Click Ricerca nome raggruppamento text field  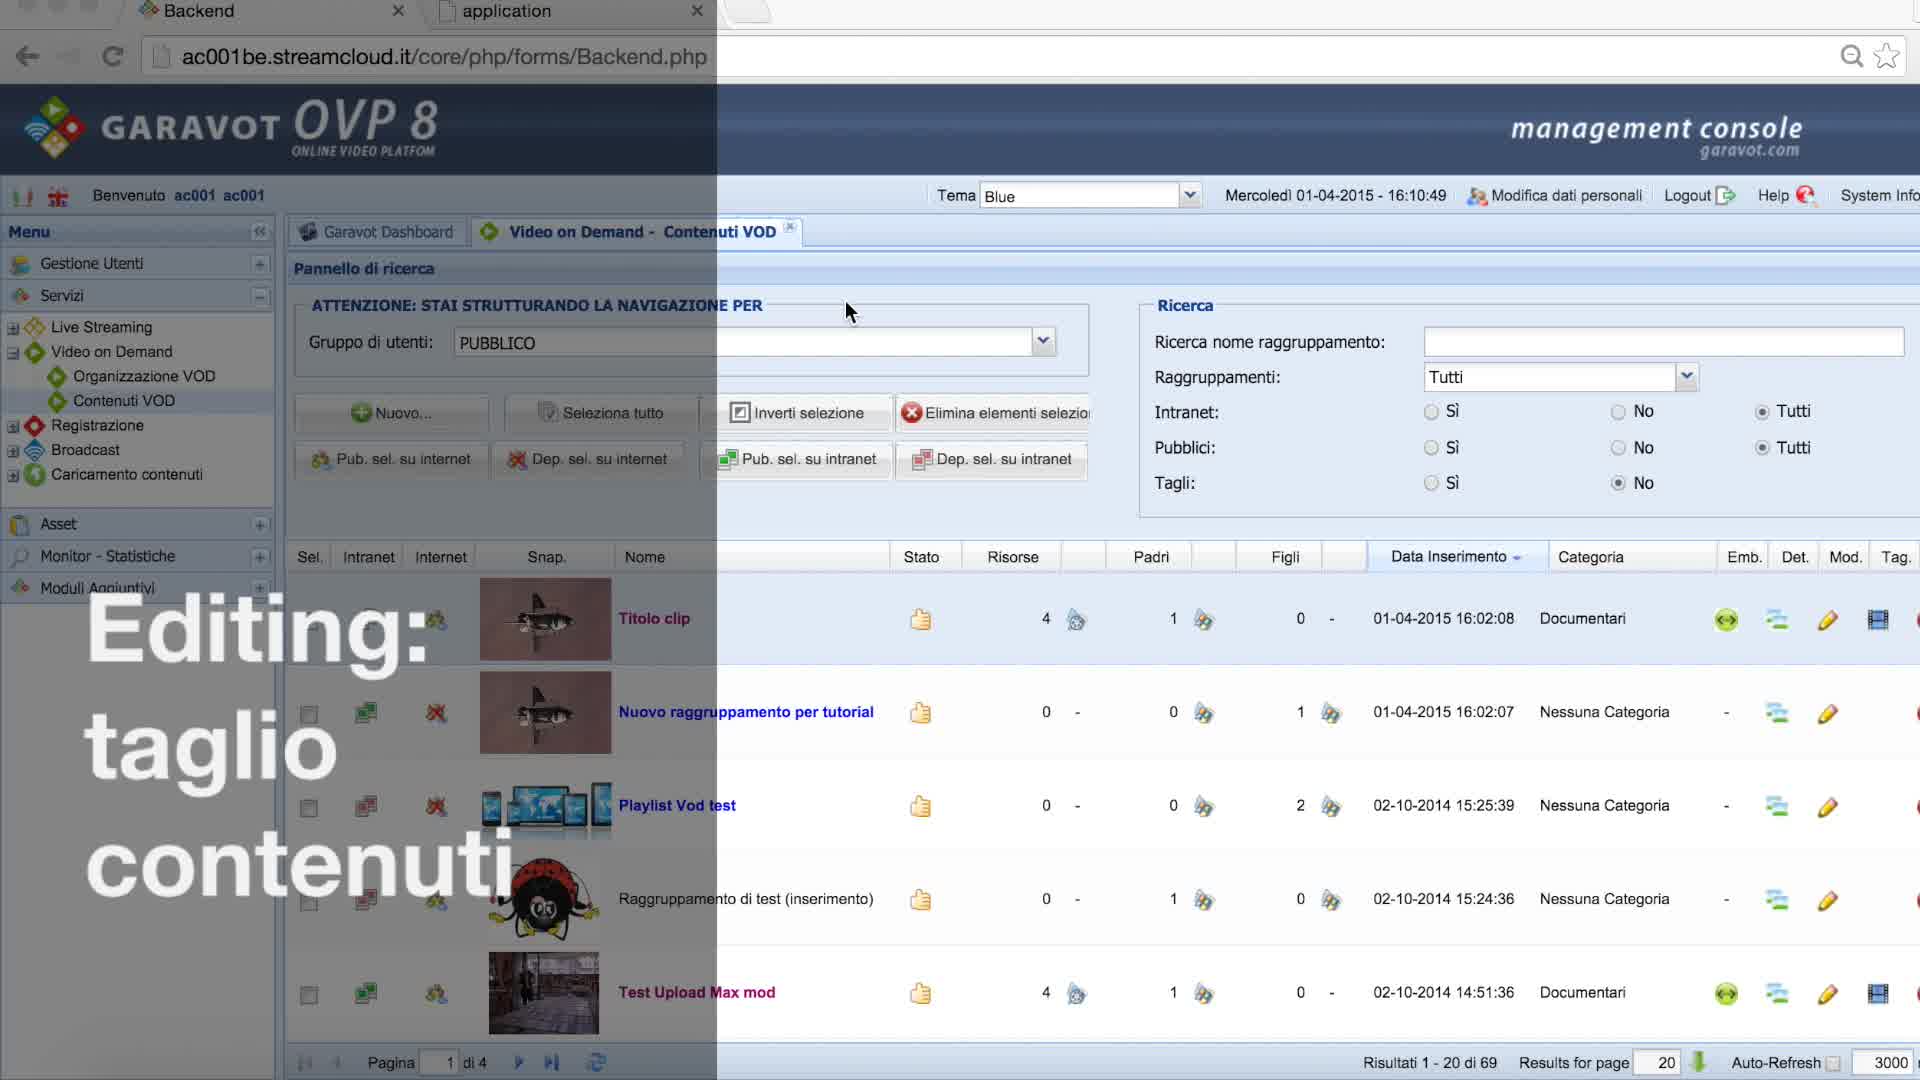[x=1662, y=342]
